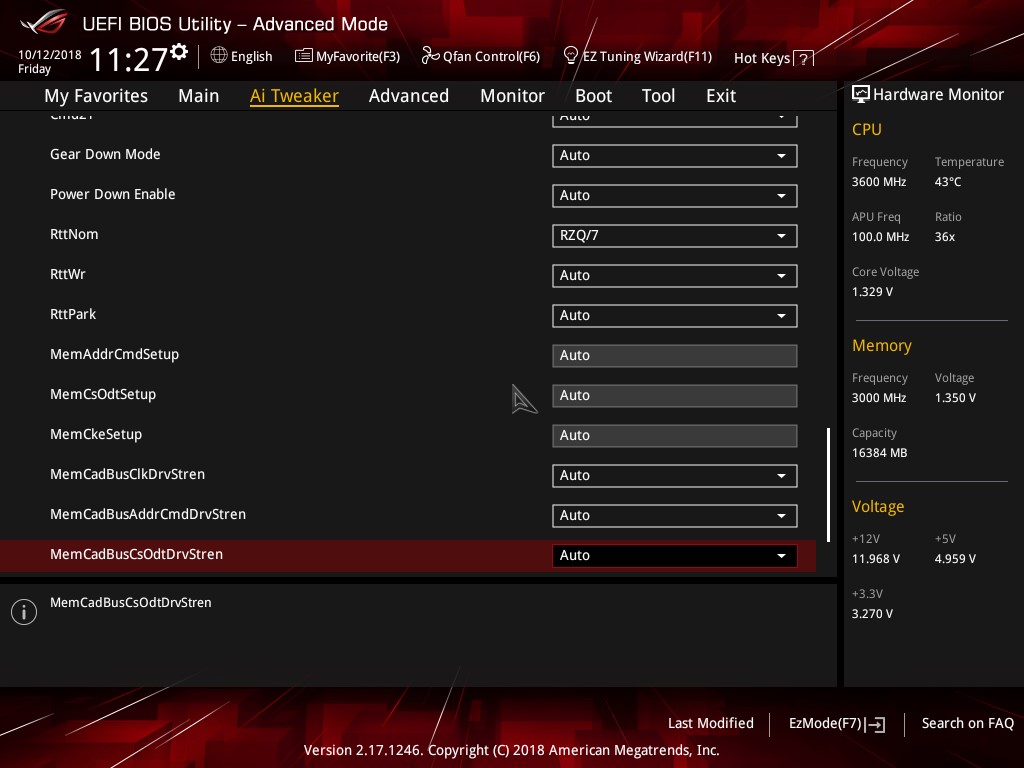Open Search on FAQ link
The width and height of the screenshot is (1024, 768).
pos(967,723)
